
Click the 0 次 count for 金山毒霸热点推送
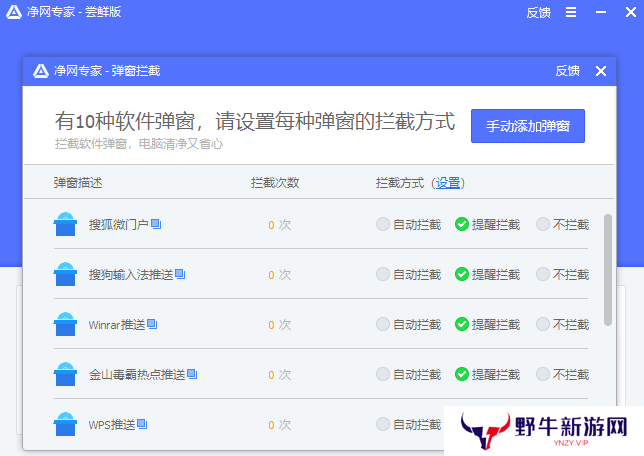coord(280,374)
